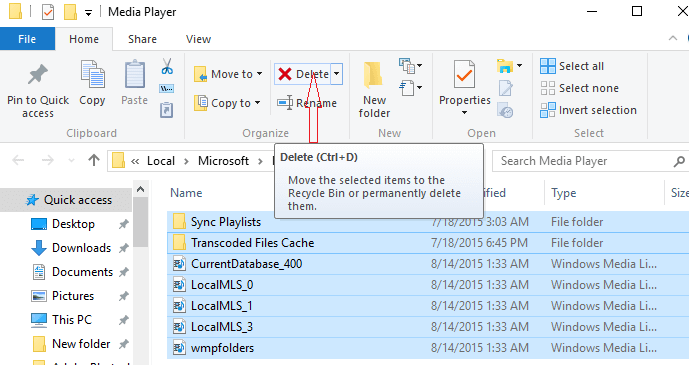The image size is (689, 365).
Task: Expand the Delete options arrow
Action: [x=337, y=74]
